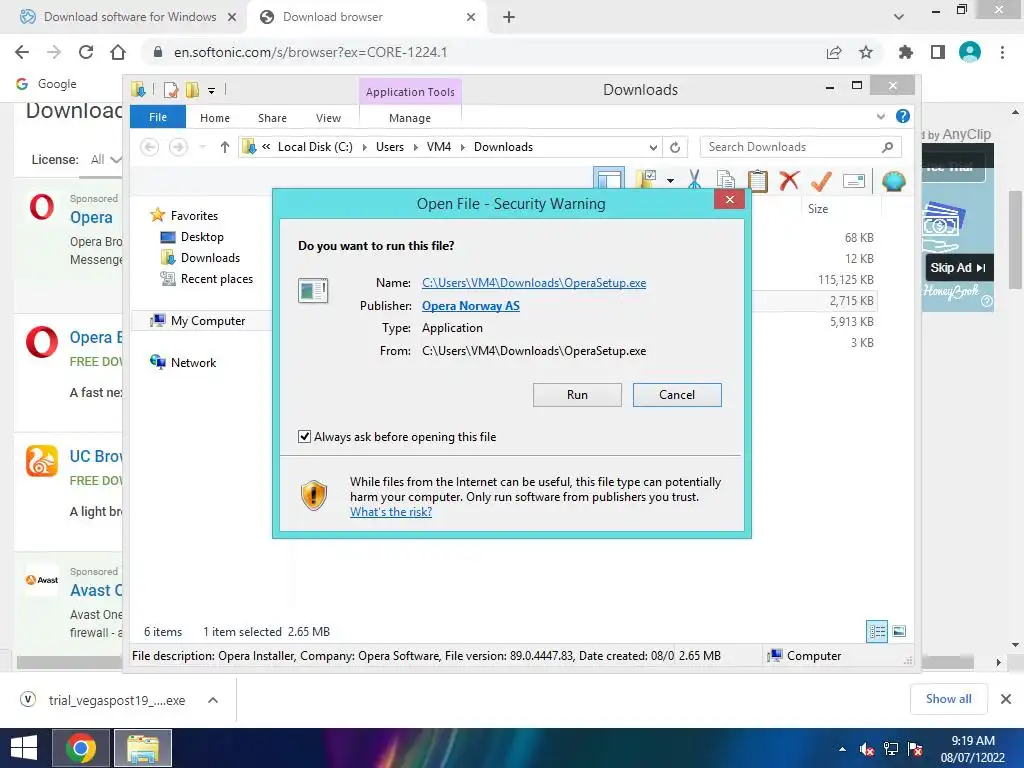1024x768 pixels.
Task: Click Show all in Chrome downloads bar
Action: coord(948,699)
